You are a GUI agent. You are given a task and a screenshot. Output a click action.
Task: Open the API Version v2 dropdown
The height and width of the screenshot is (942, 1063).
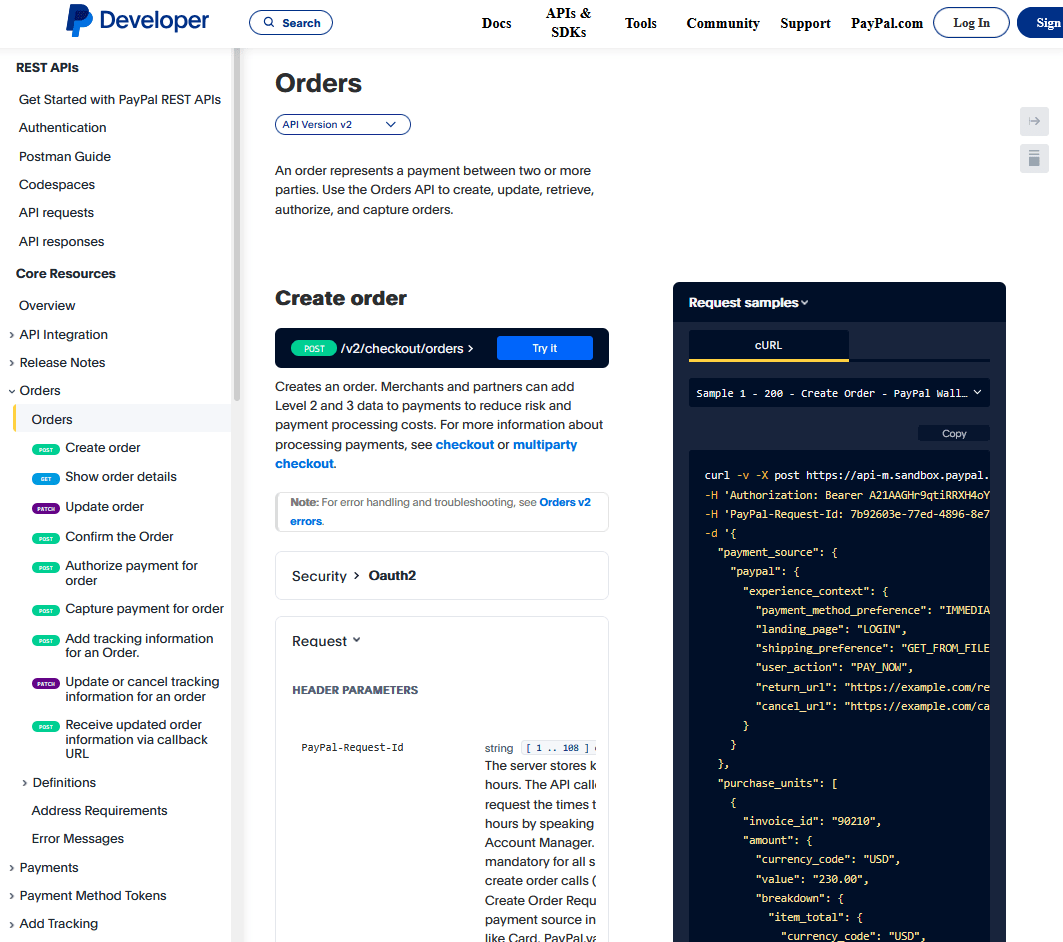[x=342, y=124]
